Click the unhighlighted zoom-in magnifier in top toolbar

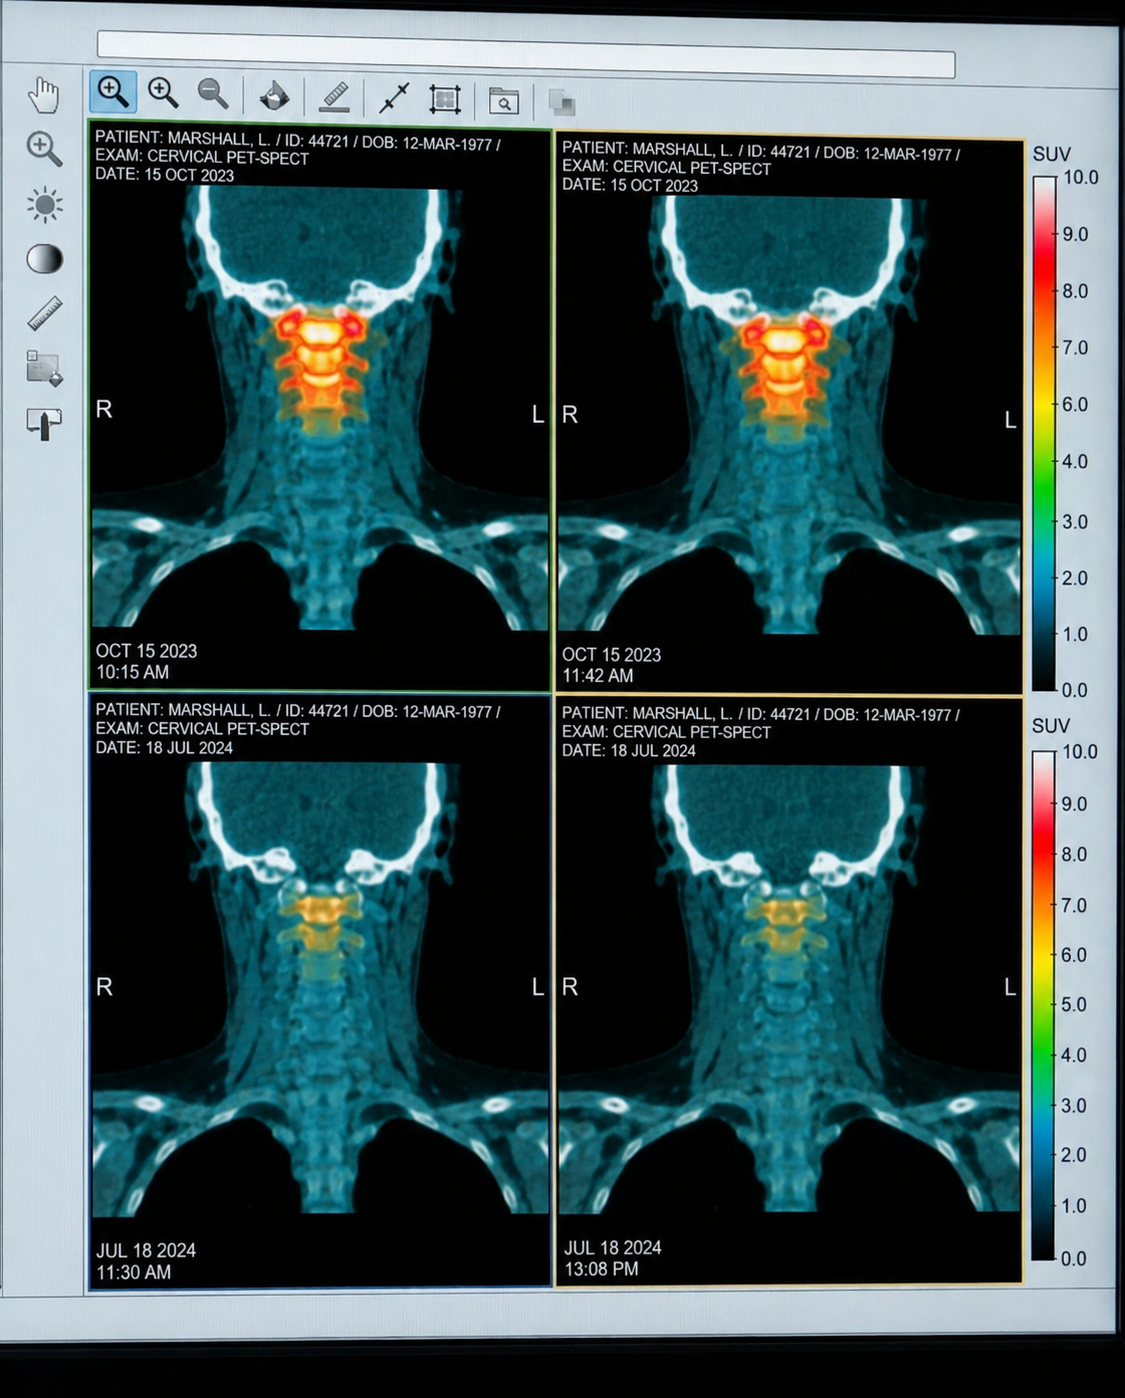pyautogui.click(x=163, y=93)
